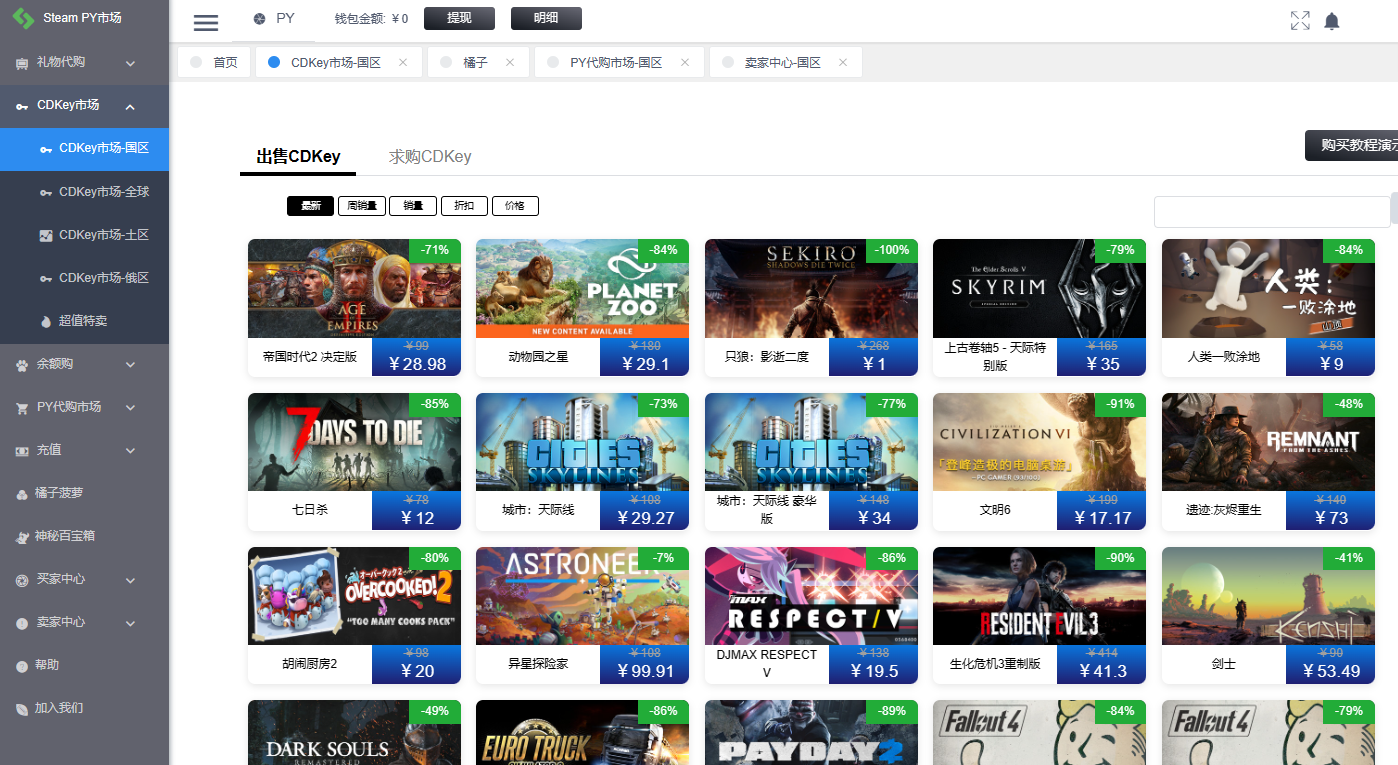This screenshot has width=1398, height=765.
Task: Click the hamburger menu icon
Action: tap(206, 22)
